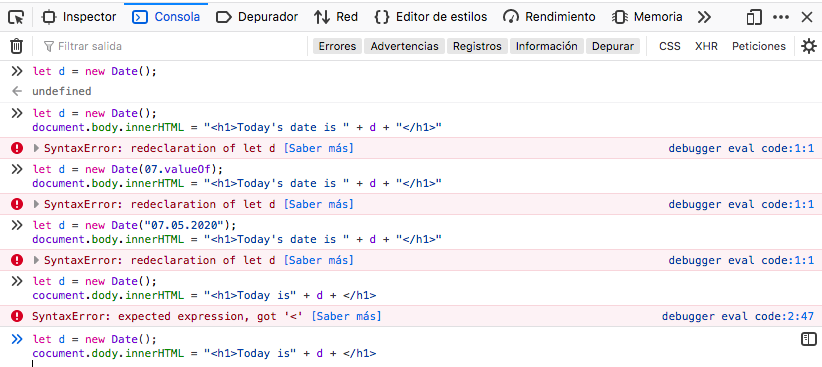Screen dimensions: 822x367
Task: Toggle the Peticiones filter
Action: (x=759, y=46)
